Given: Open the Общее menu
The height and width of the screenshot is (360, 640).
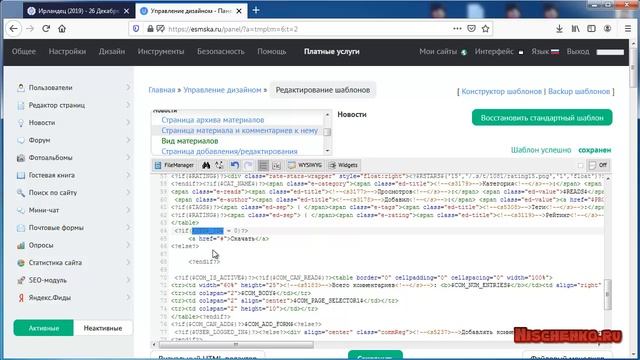Looking at the screenshot, I should coord(24,51).
